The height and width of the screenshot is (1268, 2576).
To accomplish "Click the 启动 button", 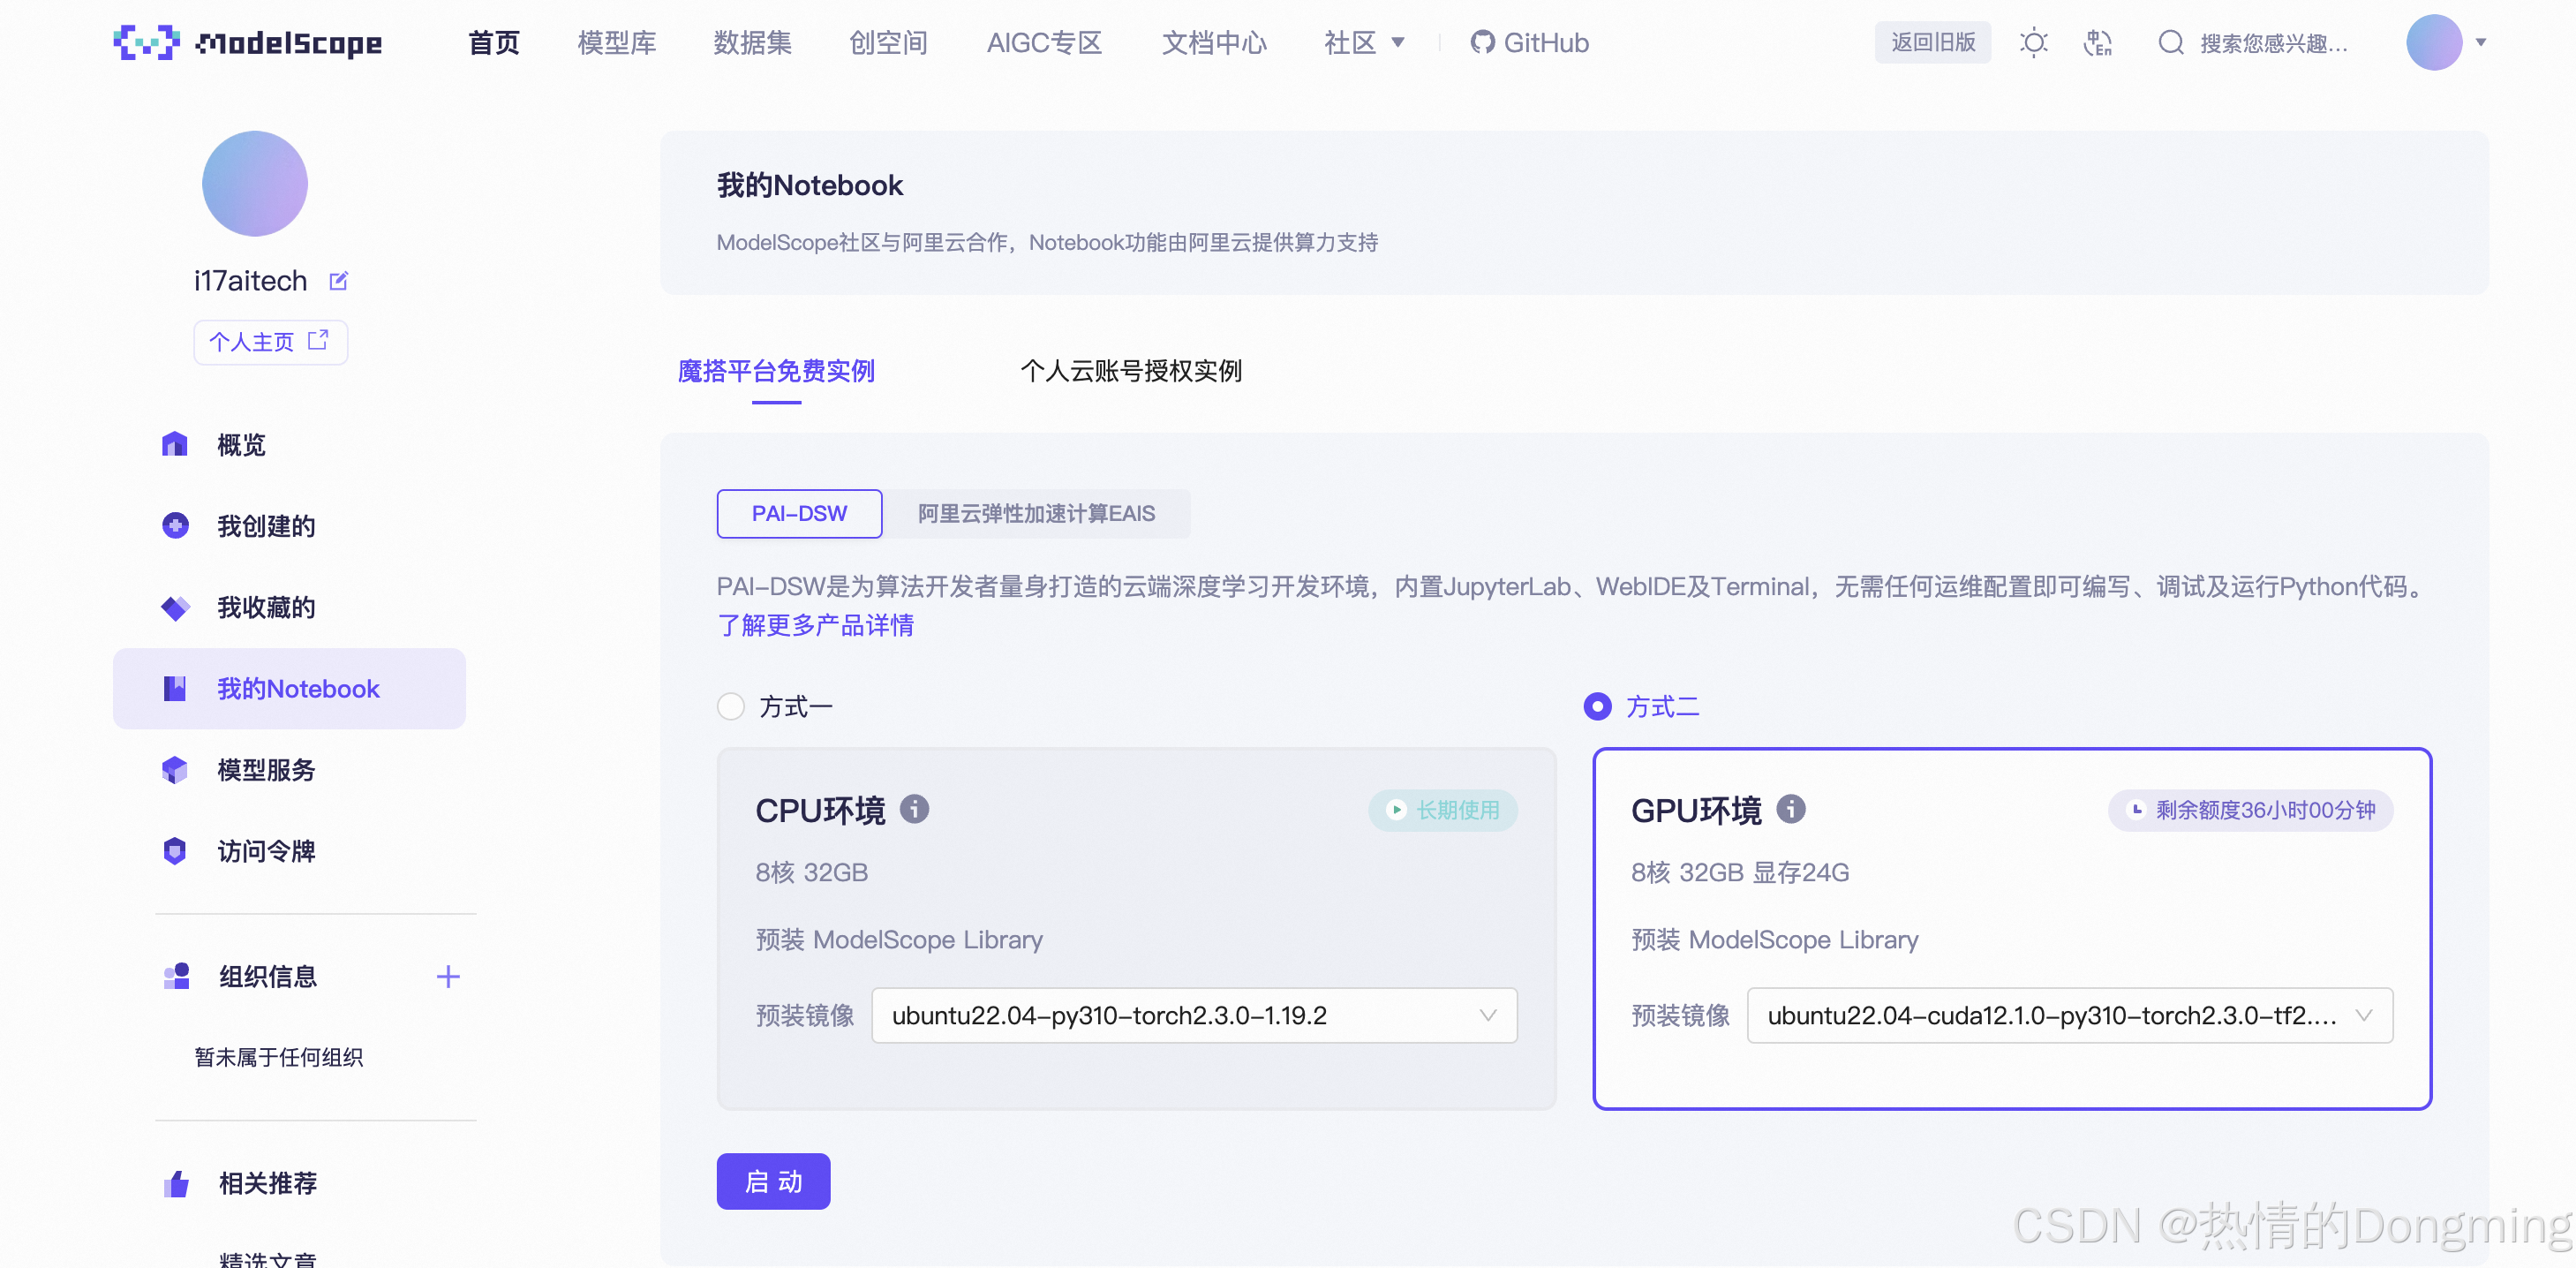I will tap(773, 1182).
